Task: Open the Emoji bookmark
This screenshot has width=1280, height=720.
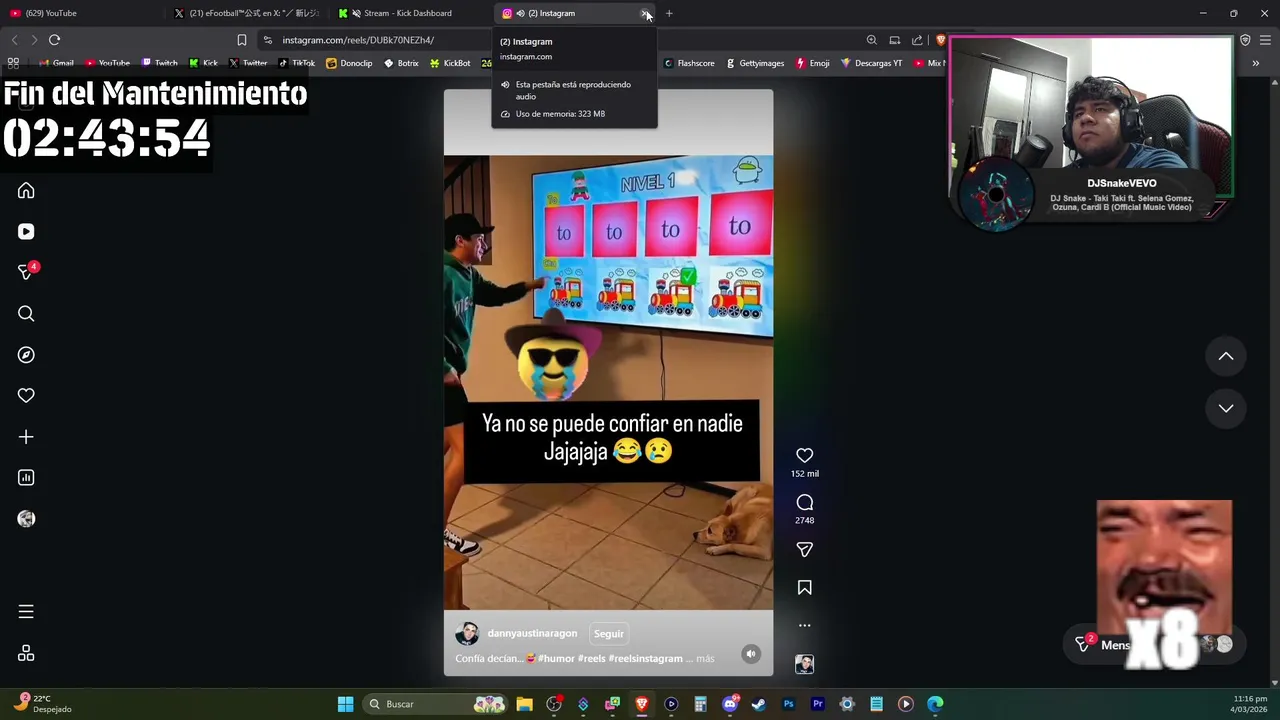Action: (812, 63)
